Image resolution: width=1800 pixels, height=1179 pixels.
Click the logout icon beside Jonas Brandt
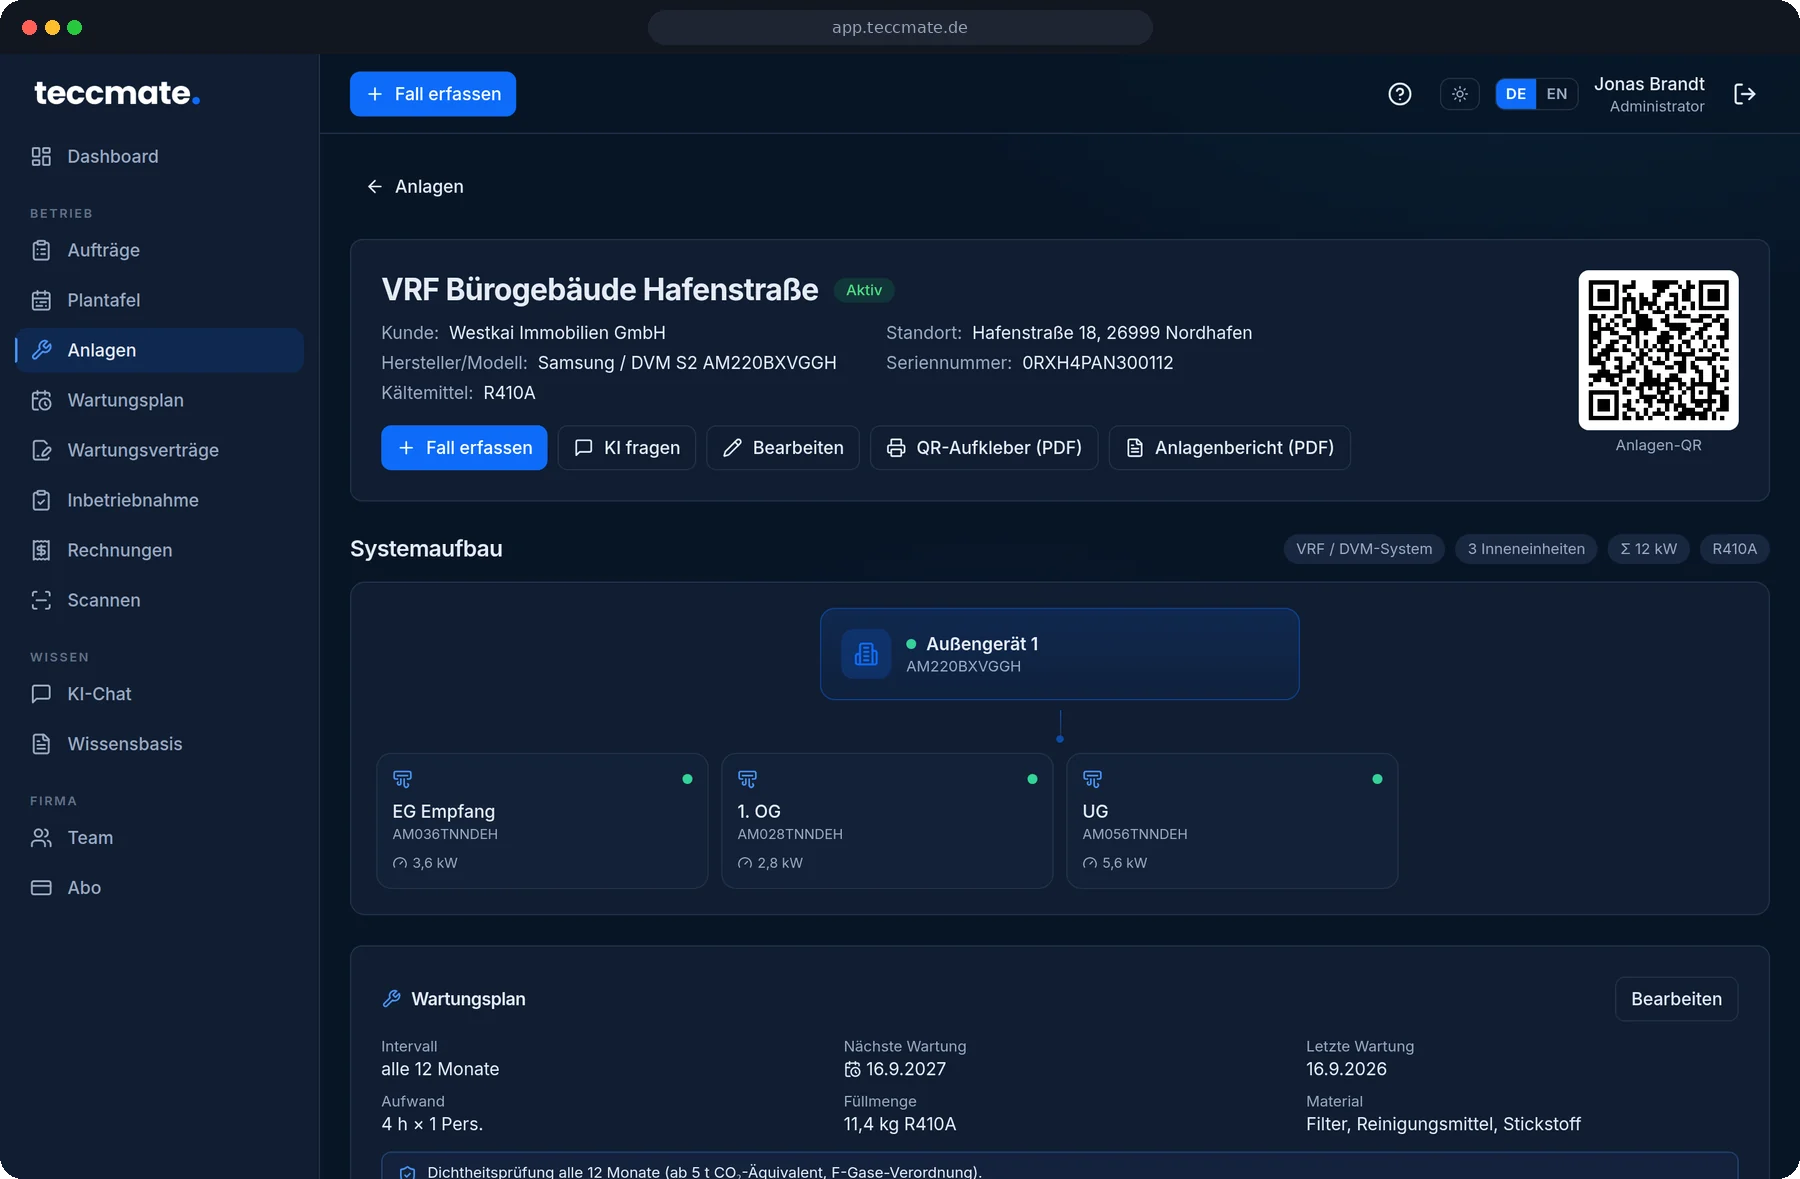click(1745, 94)
